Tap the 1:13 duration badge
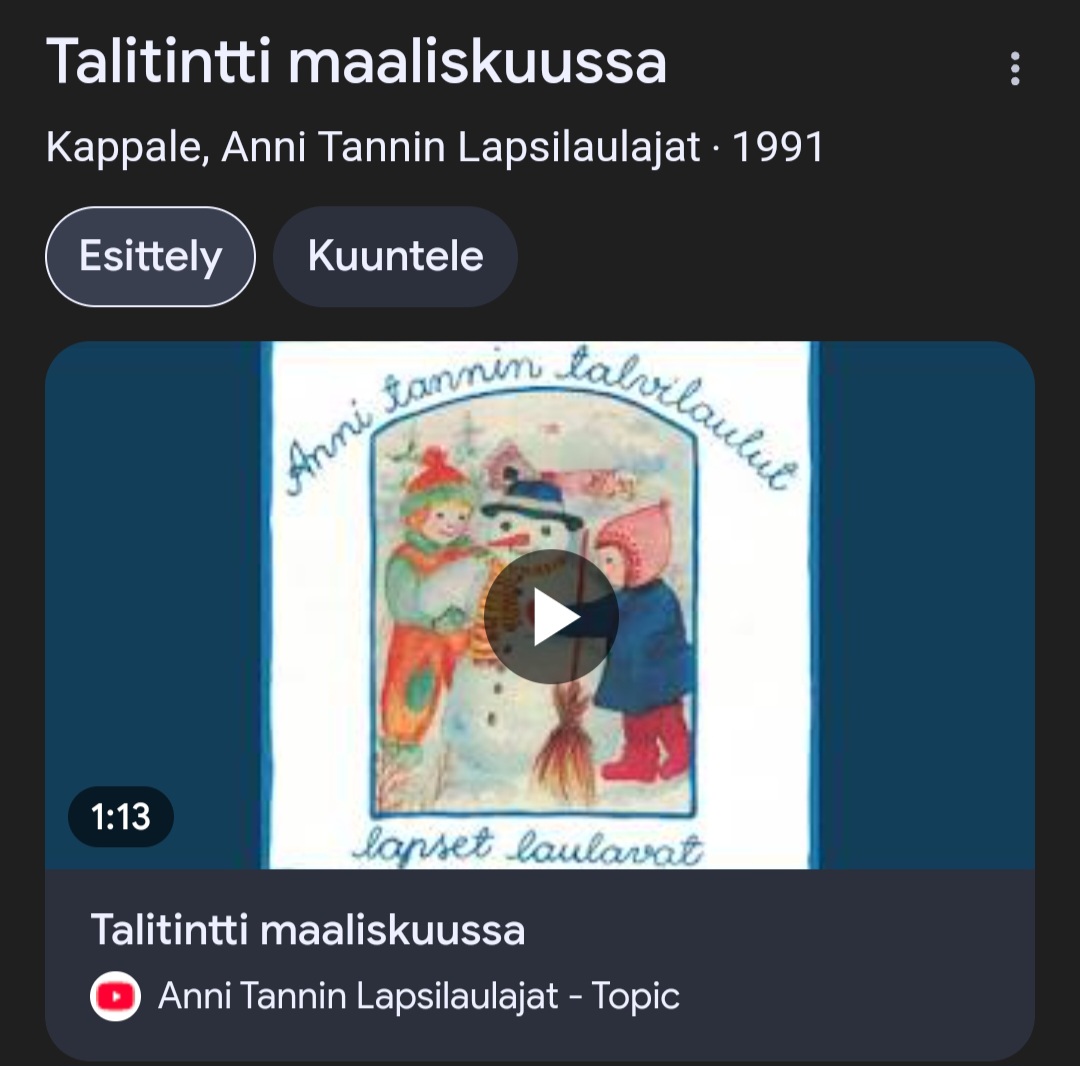 pos(121,817)
